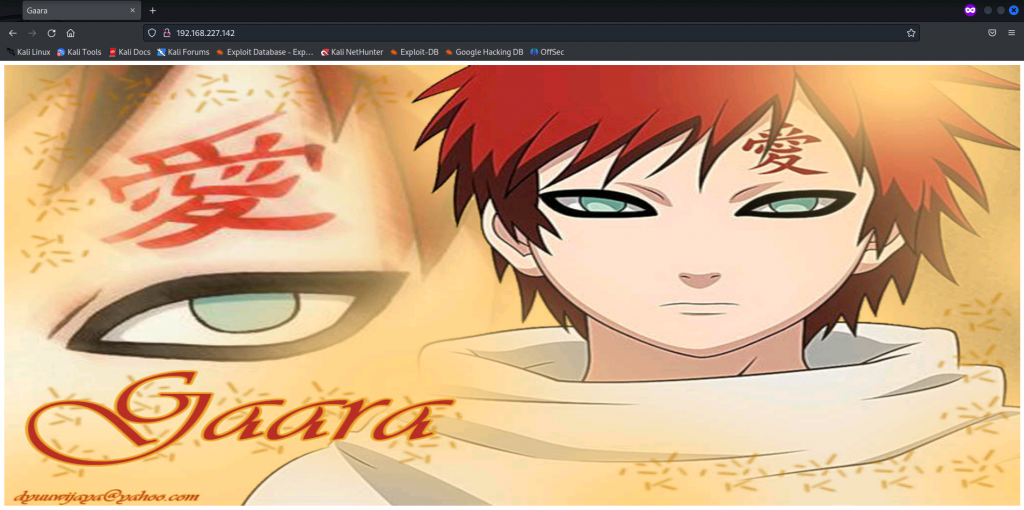Click the purple private browsing mask icon
This screenshot has width=1024, height=510.
pyautogui.click(x=970, y=10)
